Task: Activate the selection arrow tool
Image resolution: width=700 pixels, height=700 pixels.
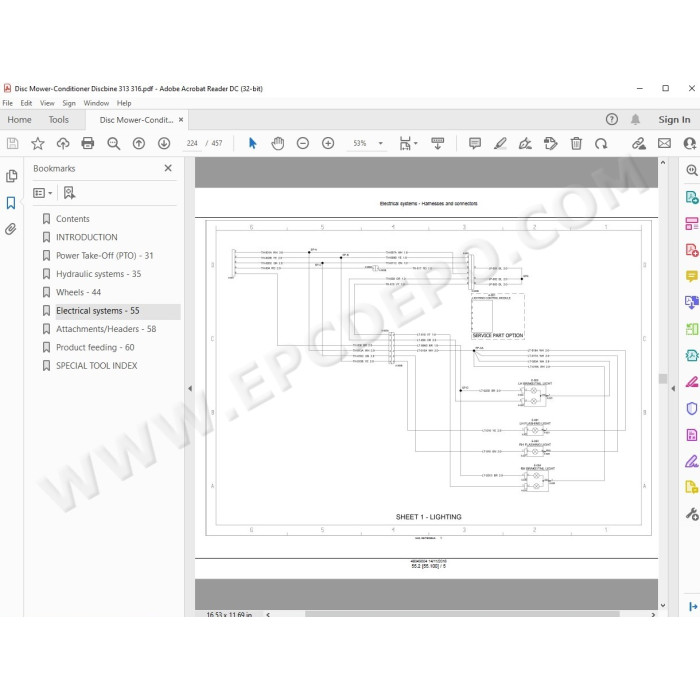Action: tap(253, 143)
